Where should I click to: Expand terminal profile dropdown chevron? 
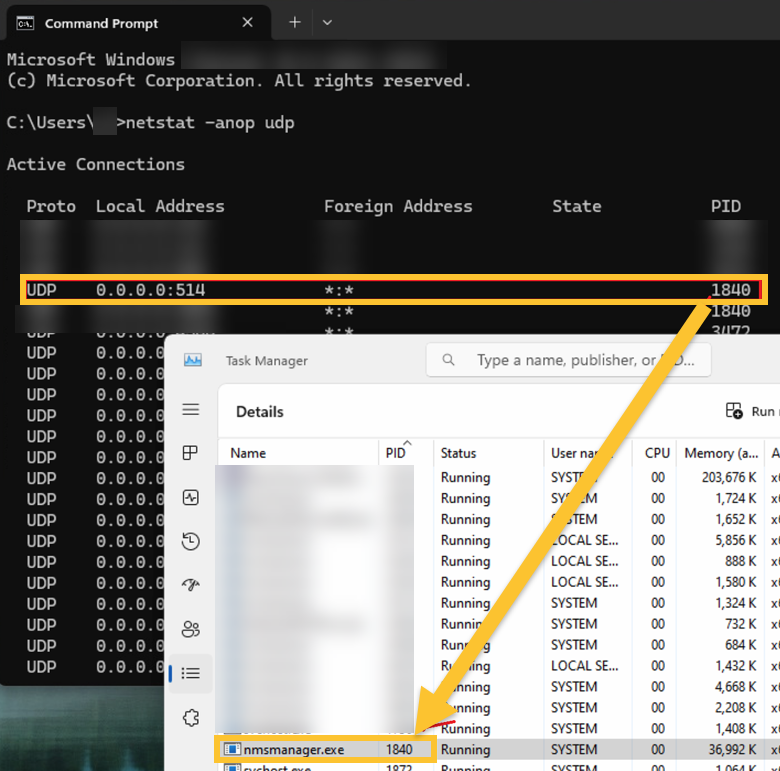pyautogui.click(x=327, y=22)
